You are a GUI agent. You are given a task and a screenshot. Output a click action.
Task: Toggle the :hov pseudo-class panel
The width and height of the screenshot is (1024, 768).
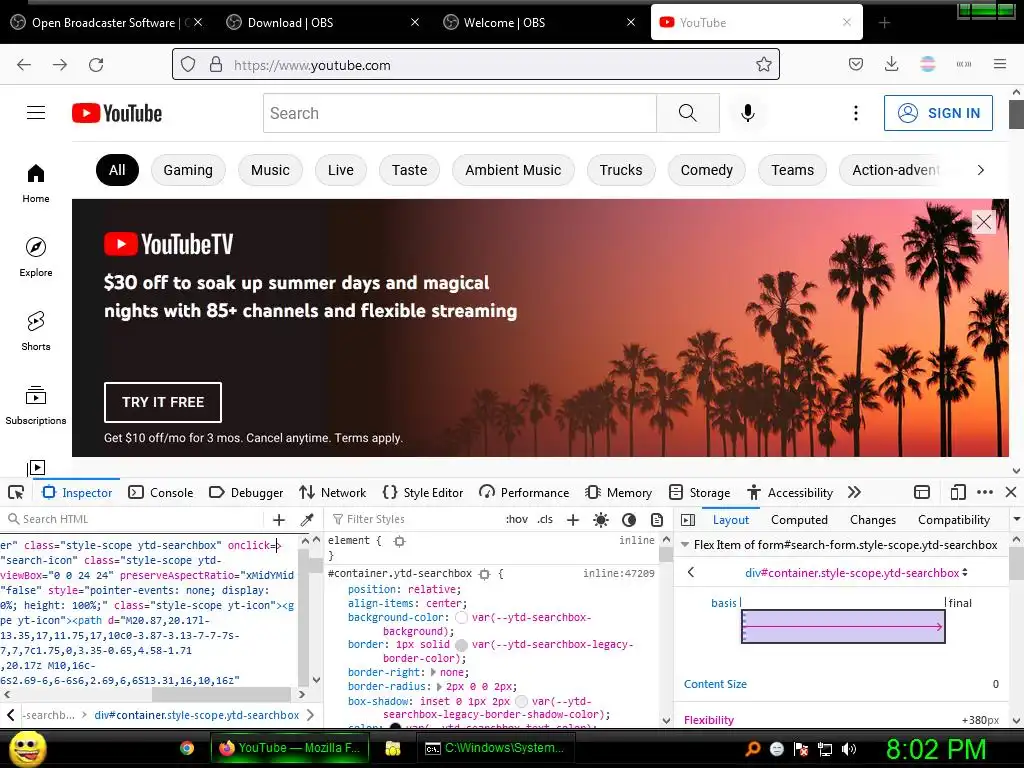click(517, 520)
